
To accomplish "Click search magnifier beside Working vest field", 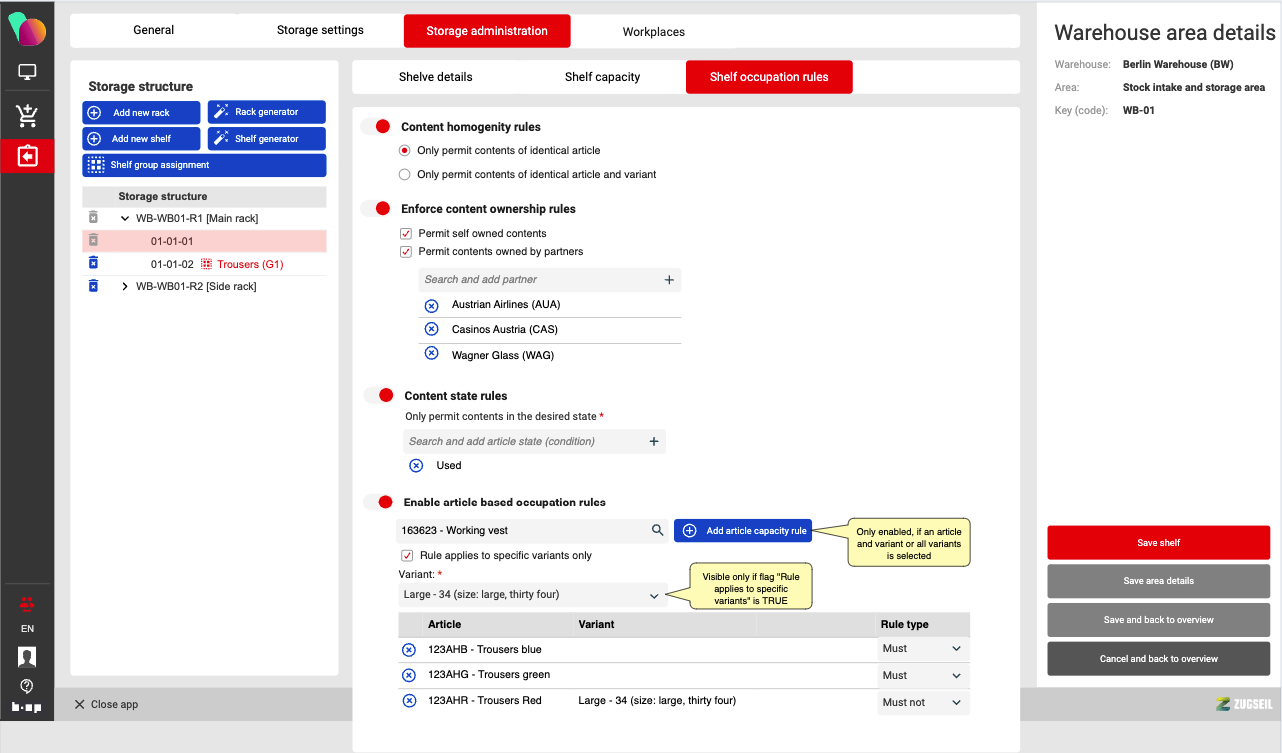I will [657, 531].
